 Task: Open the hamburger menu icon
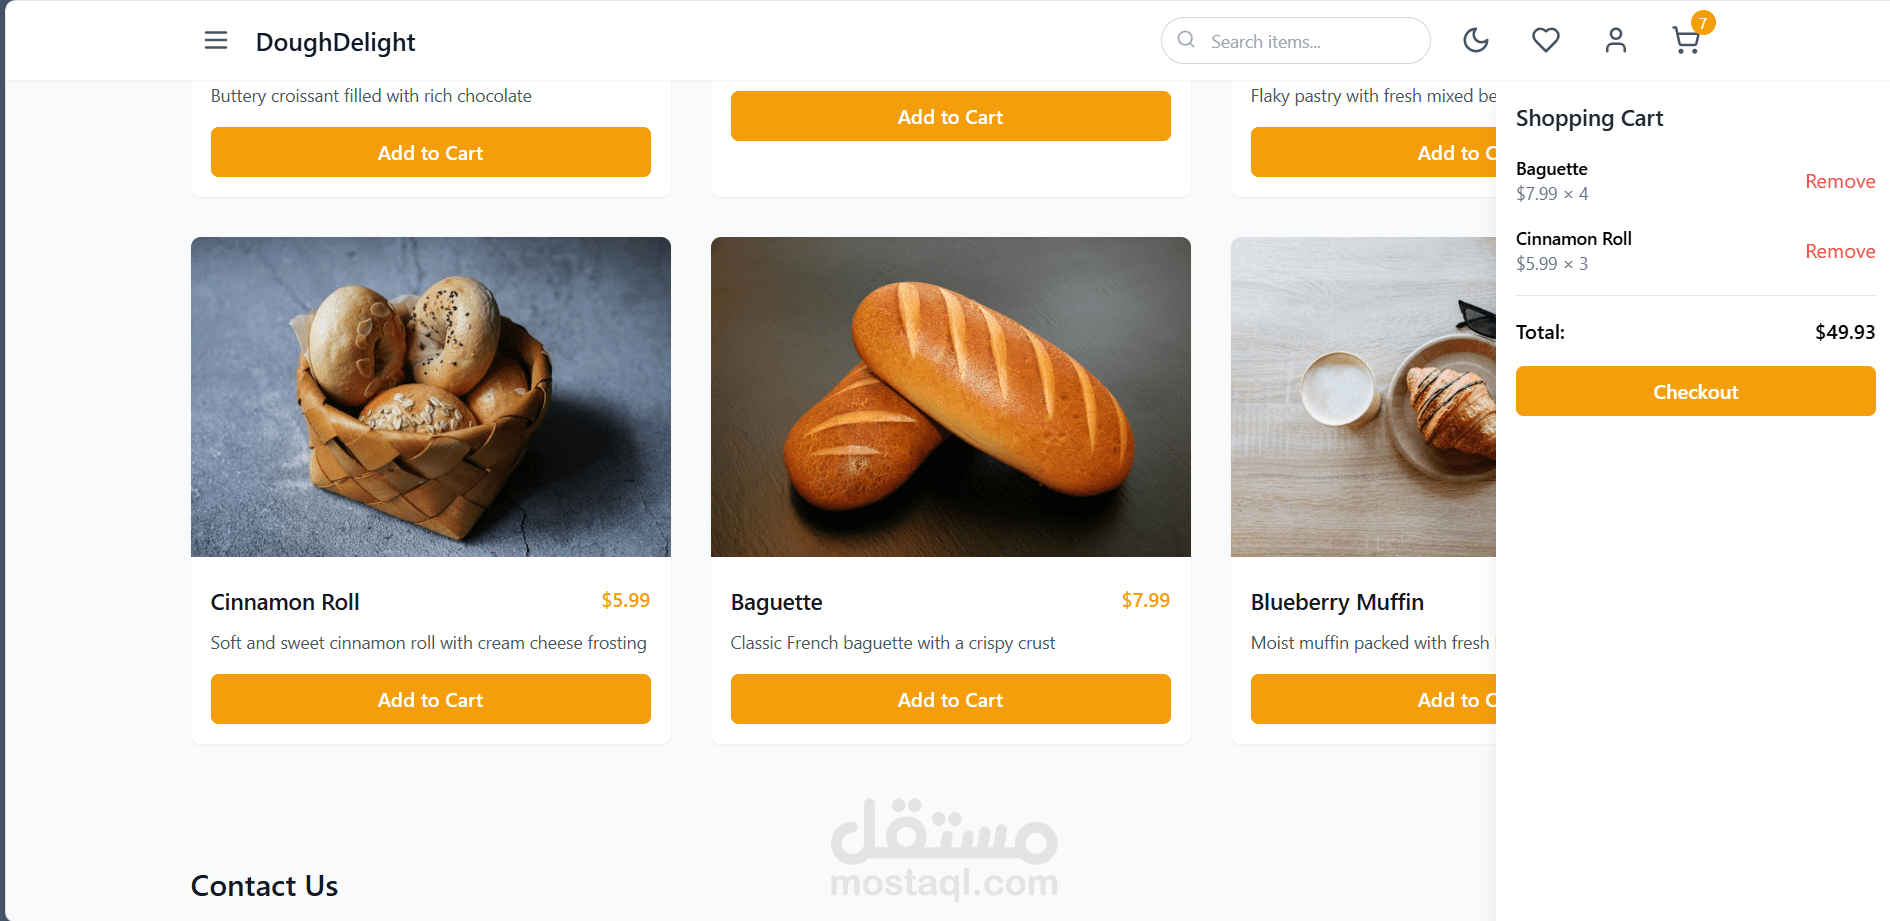(216, 41)
